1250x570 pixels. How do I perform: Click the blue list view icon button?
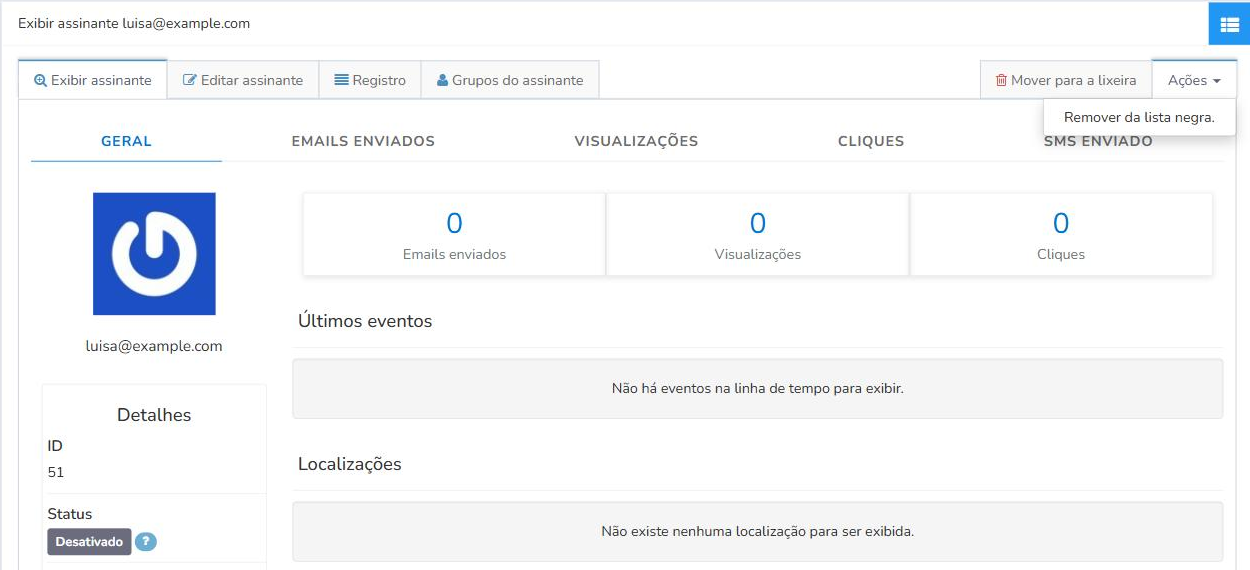1229,24
